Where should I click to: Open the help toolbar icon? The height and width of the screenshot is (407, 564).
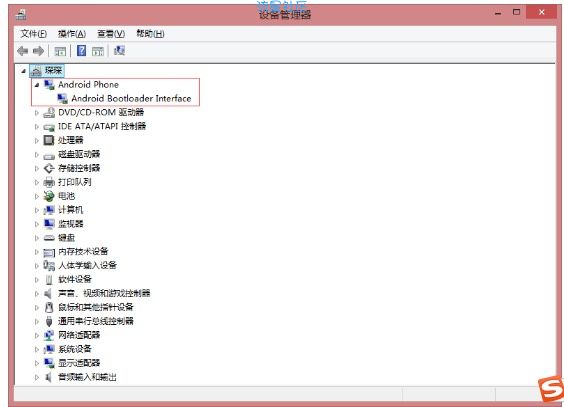82,51
